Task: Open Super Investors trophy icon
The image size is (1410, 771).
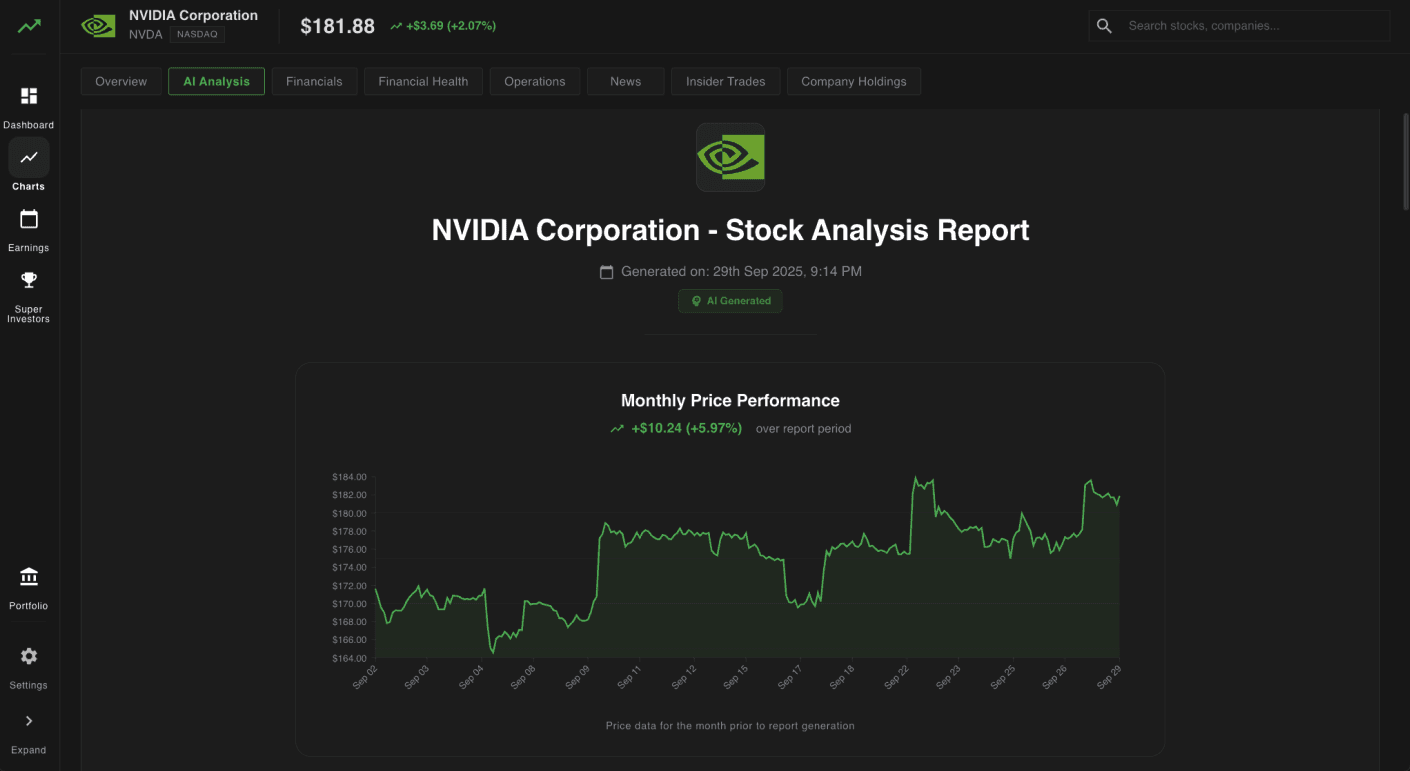Action: (x=29, y=280)
